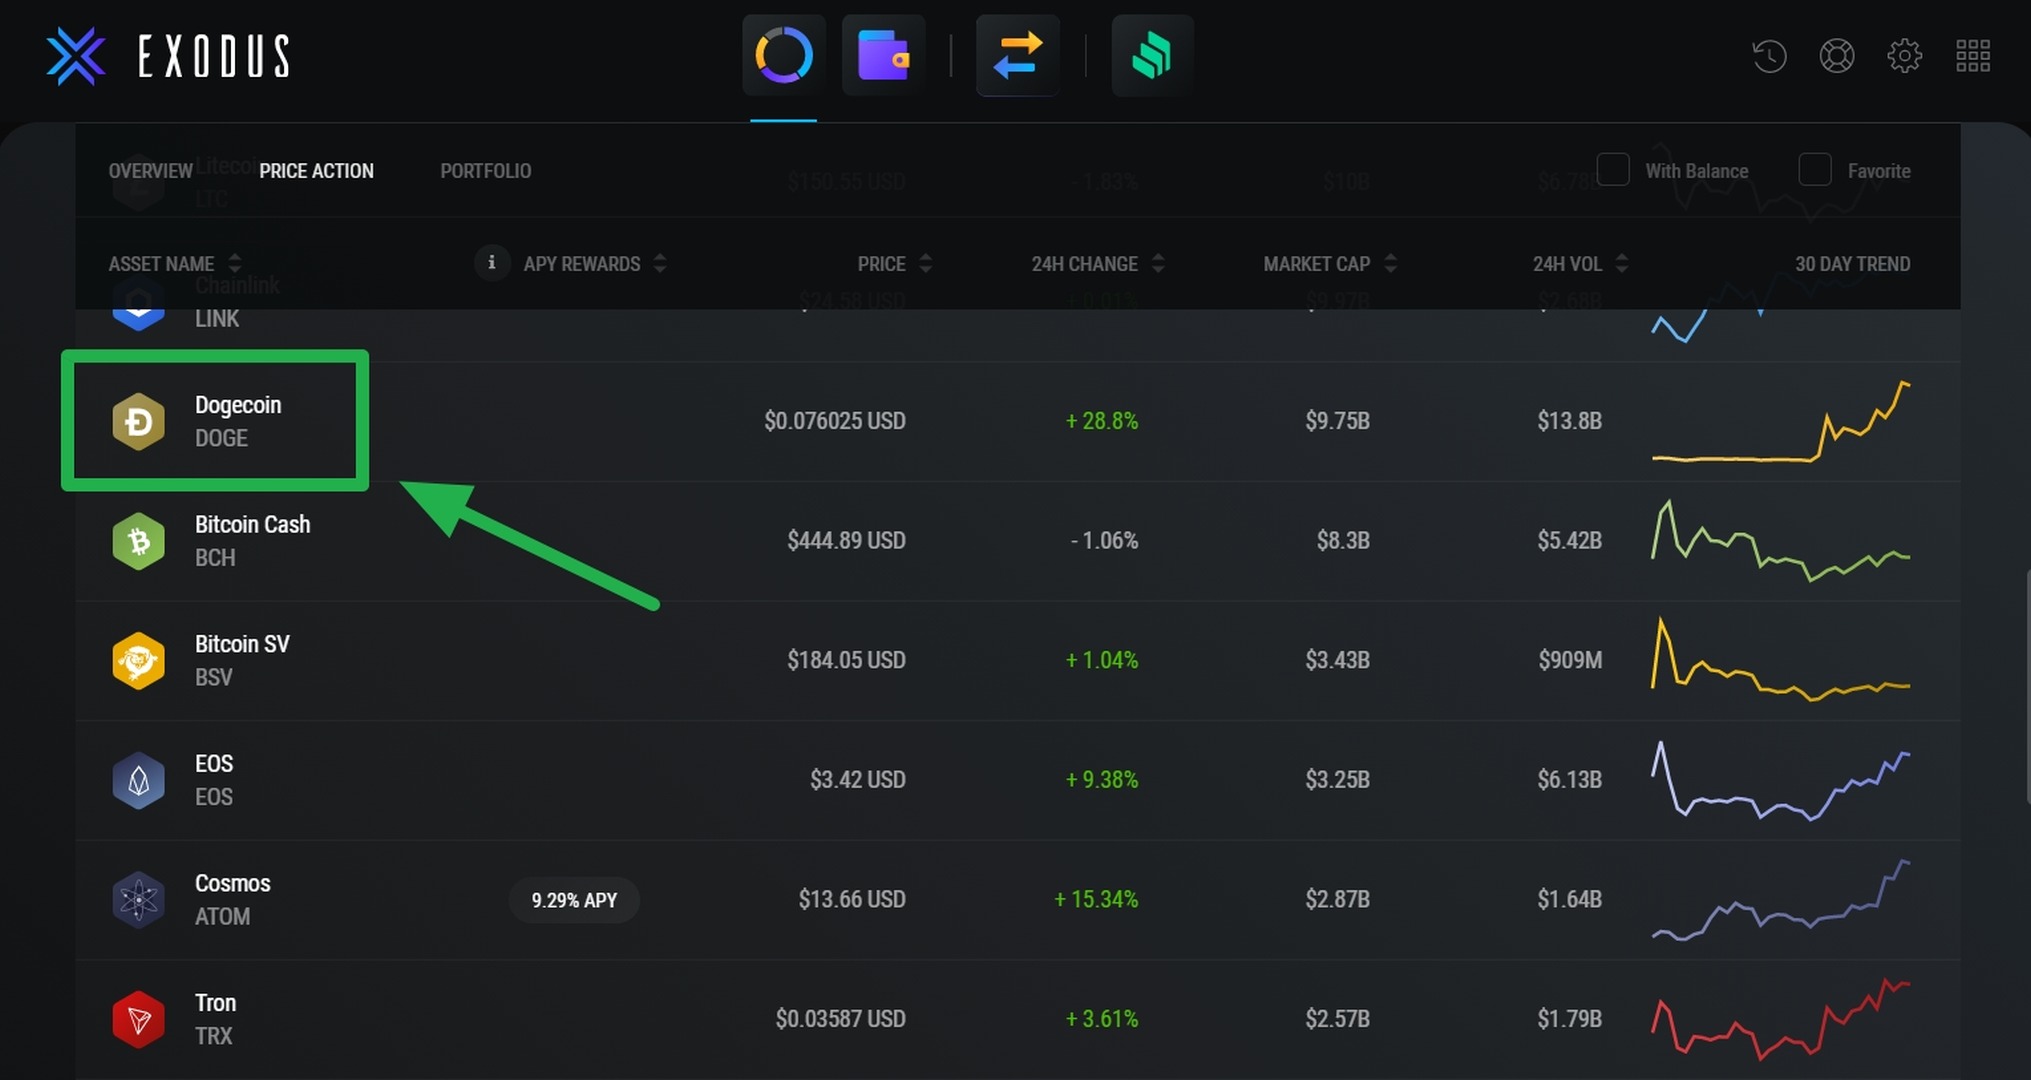
Task: Click the Dogecoin +28.8% change value
Action: coord(1102,421)
